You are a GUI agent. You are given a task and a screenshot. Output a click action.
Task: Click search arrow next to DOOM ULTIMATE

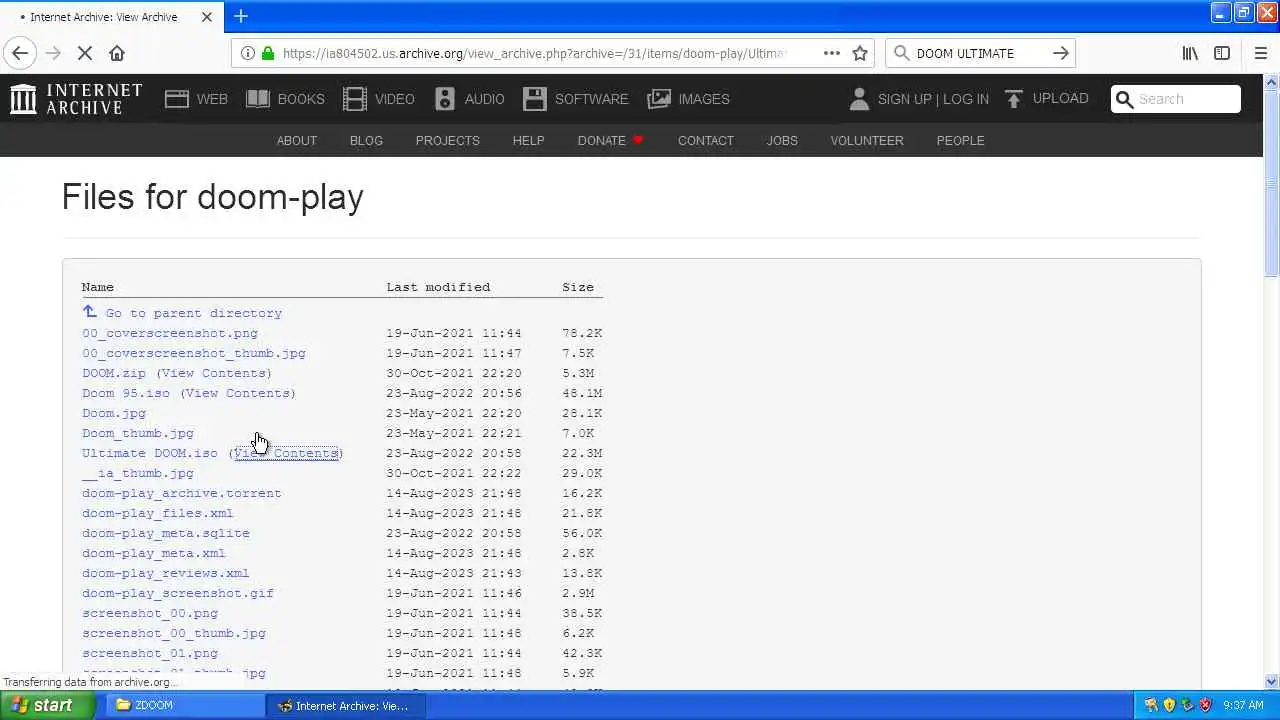1060,53
